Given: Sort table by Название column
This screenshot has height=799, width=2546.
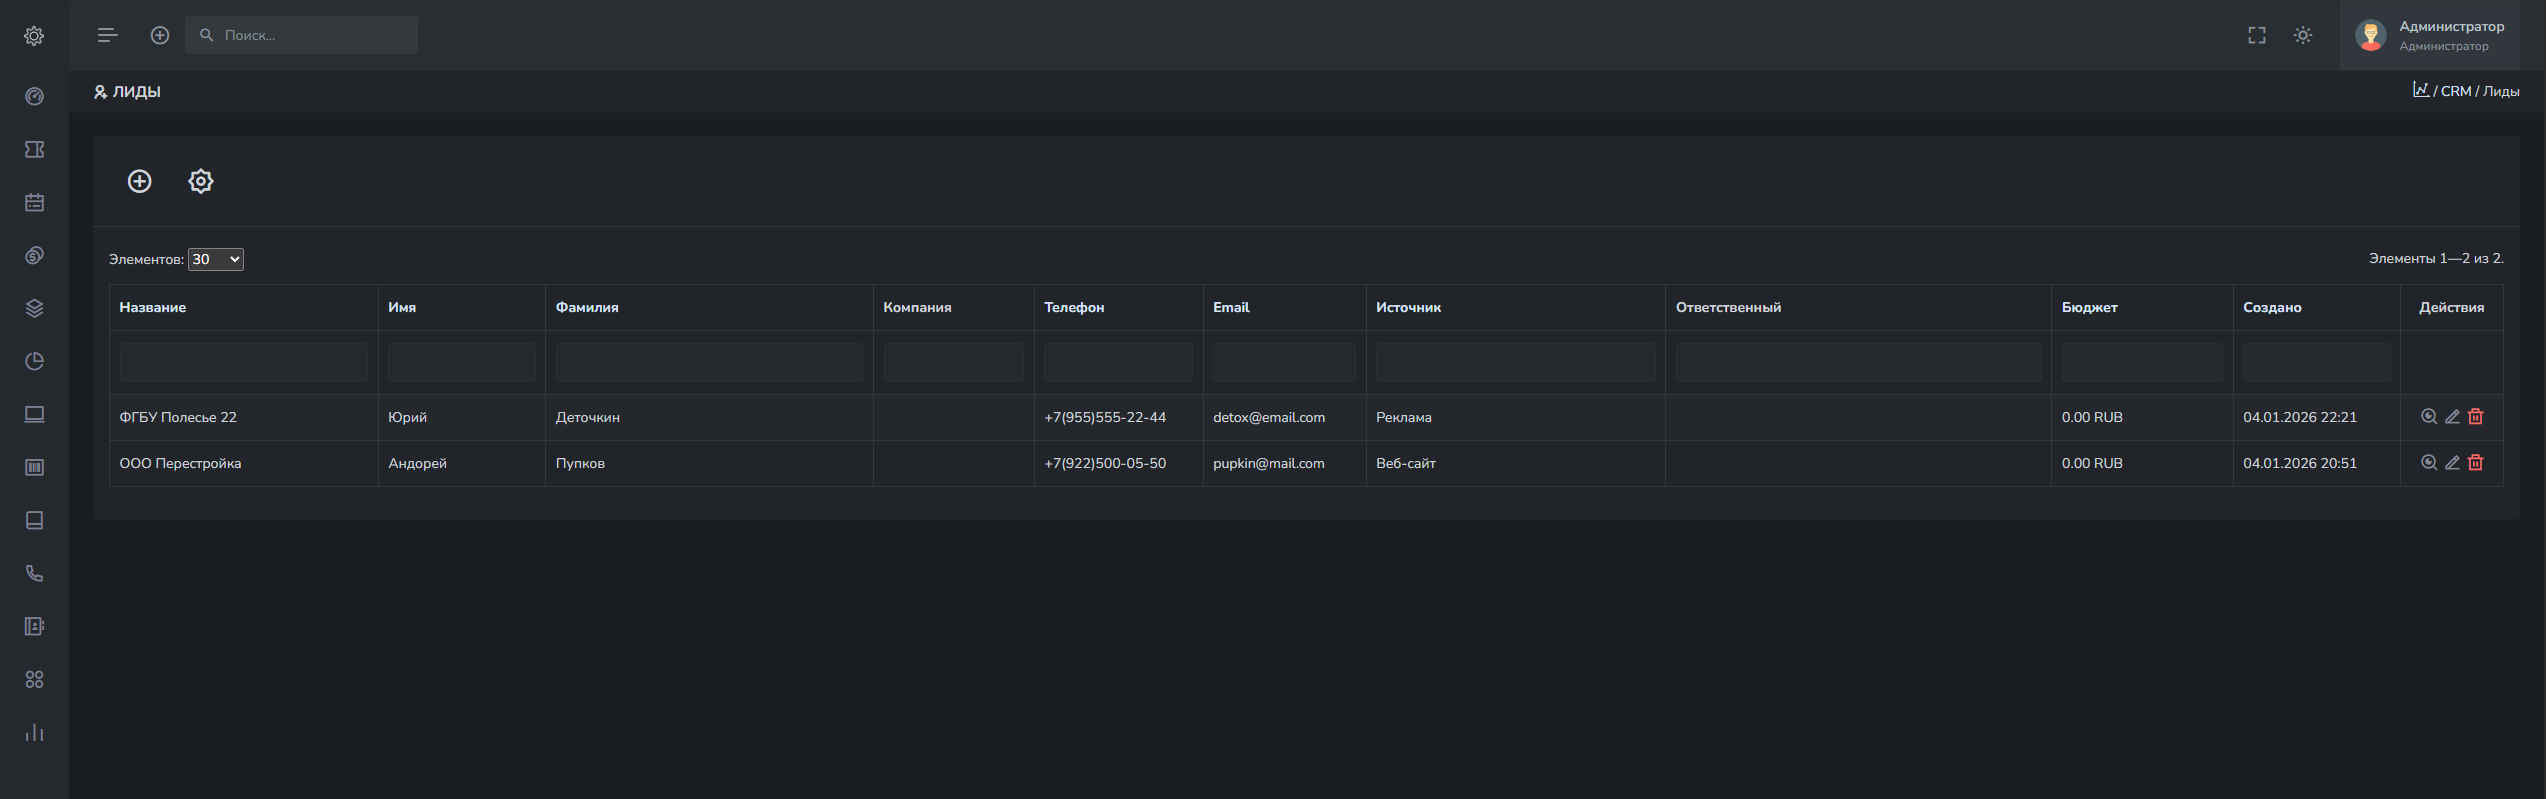Looking at the screenshot, I should [x=153, y=308].
